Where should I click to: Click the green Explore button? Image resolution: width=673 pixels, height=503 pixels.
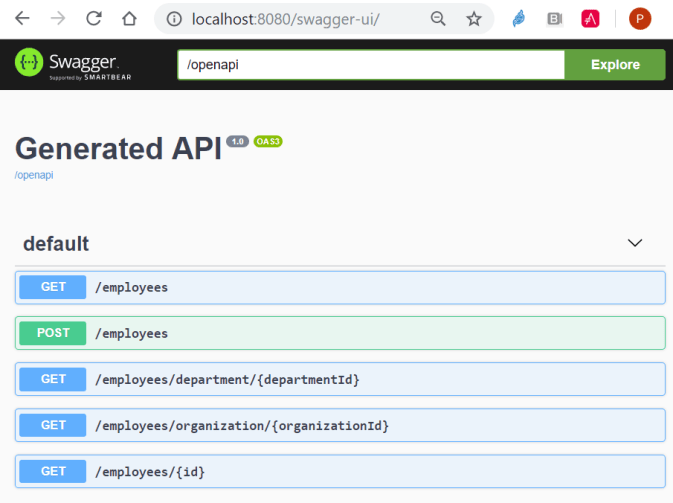[x=614, y=65]
